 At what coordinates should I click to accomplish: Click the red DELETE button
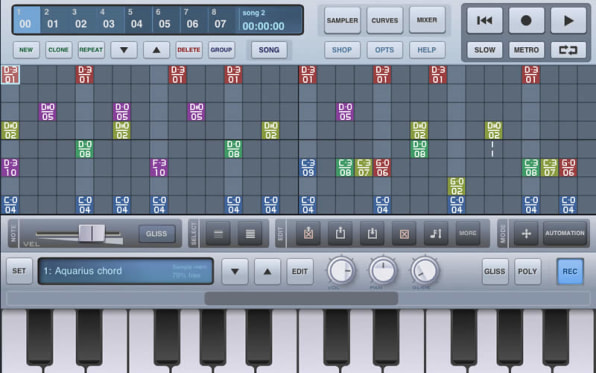tap(189, 50)
